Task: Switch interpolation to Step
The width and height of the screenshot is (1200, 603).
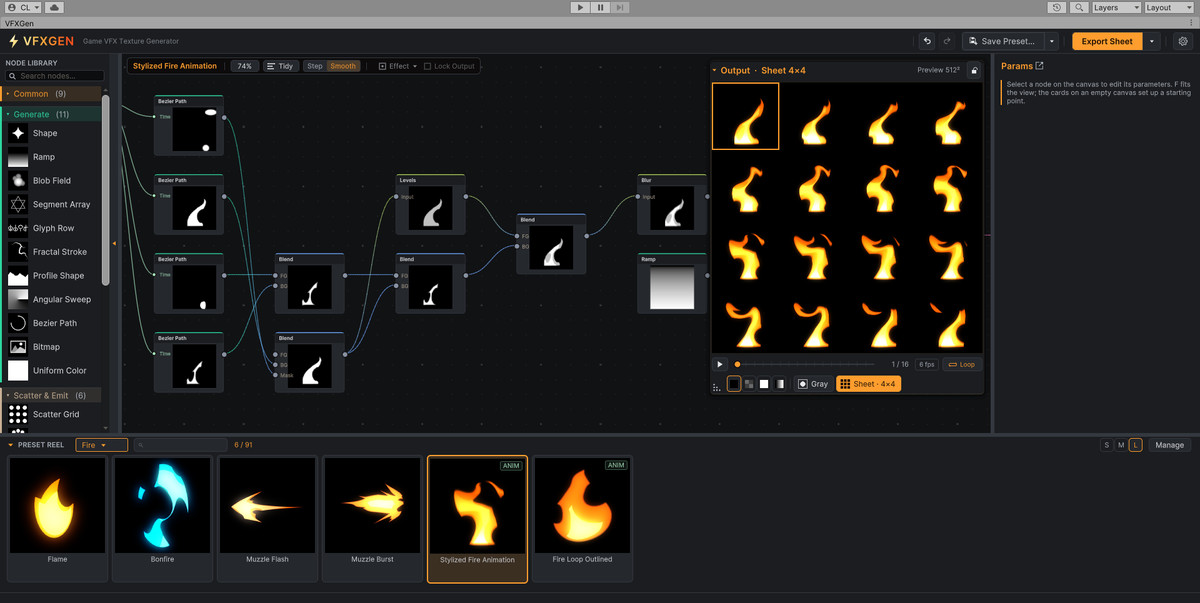Action: [x=315, y=66]
